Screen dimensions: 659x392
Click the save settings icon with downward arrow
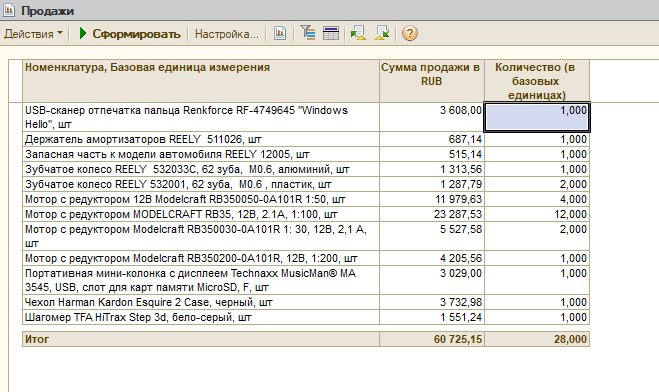coord(382,33)
